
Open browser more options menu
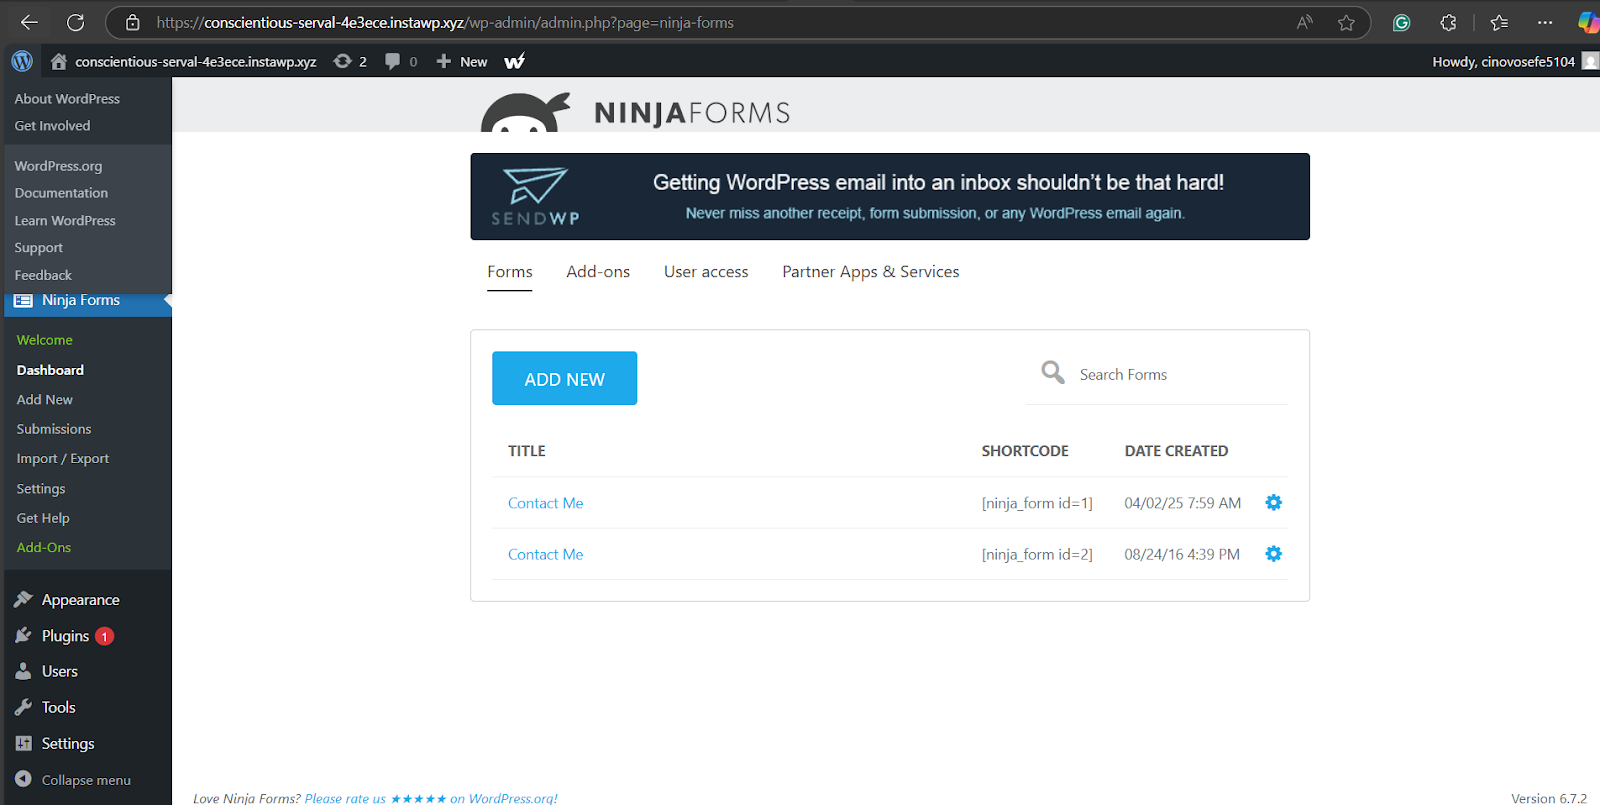[1545, 22]
